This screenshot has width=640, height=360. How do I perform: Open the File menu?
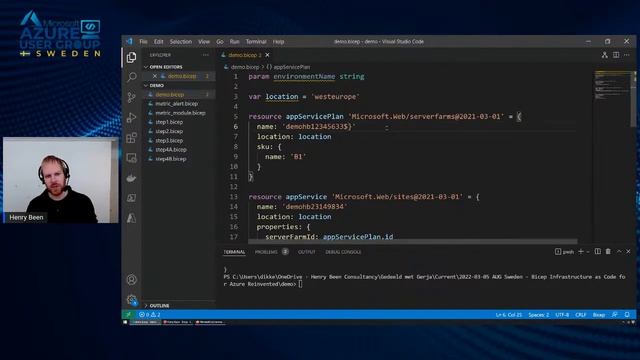[143, 42]
